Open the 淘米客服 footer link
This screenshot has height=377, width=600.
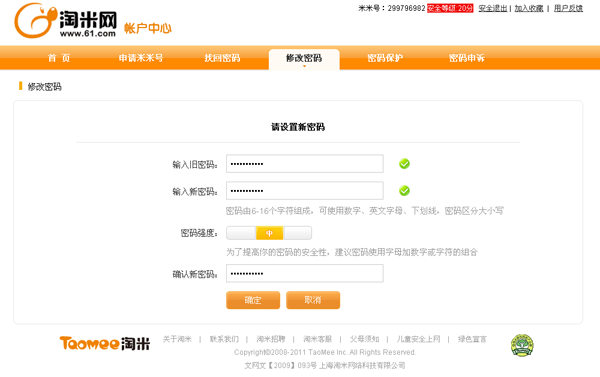click(318, 339)
